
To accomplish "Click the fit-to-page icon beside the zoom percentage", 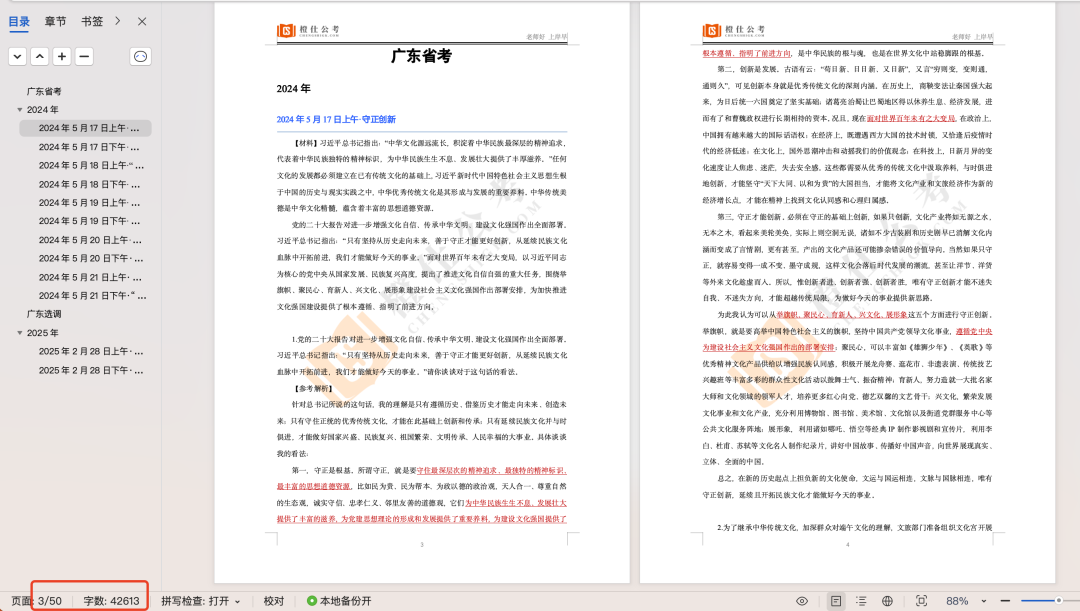I will (920, 601).
